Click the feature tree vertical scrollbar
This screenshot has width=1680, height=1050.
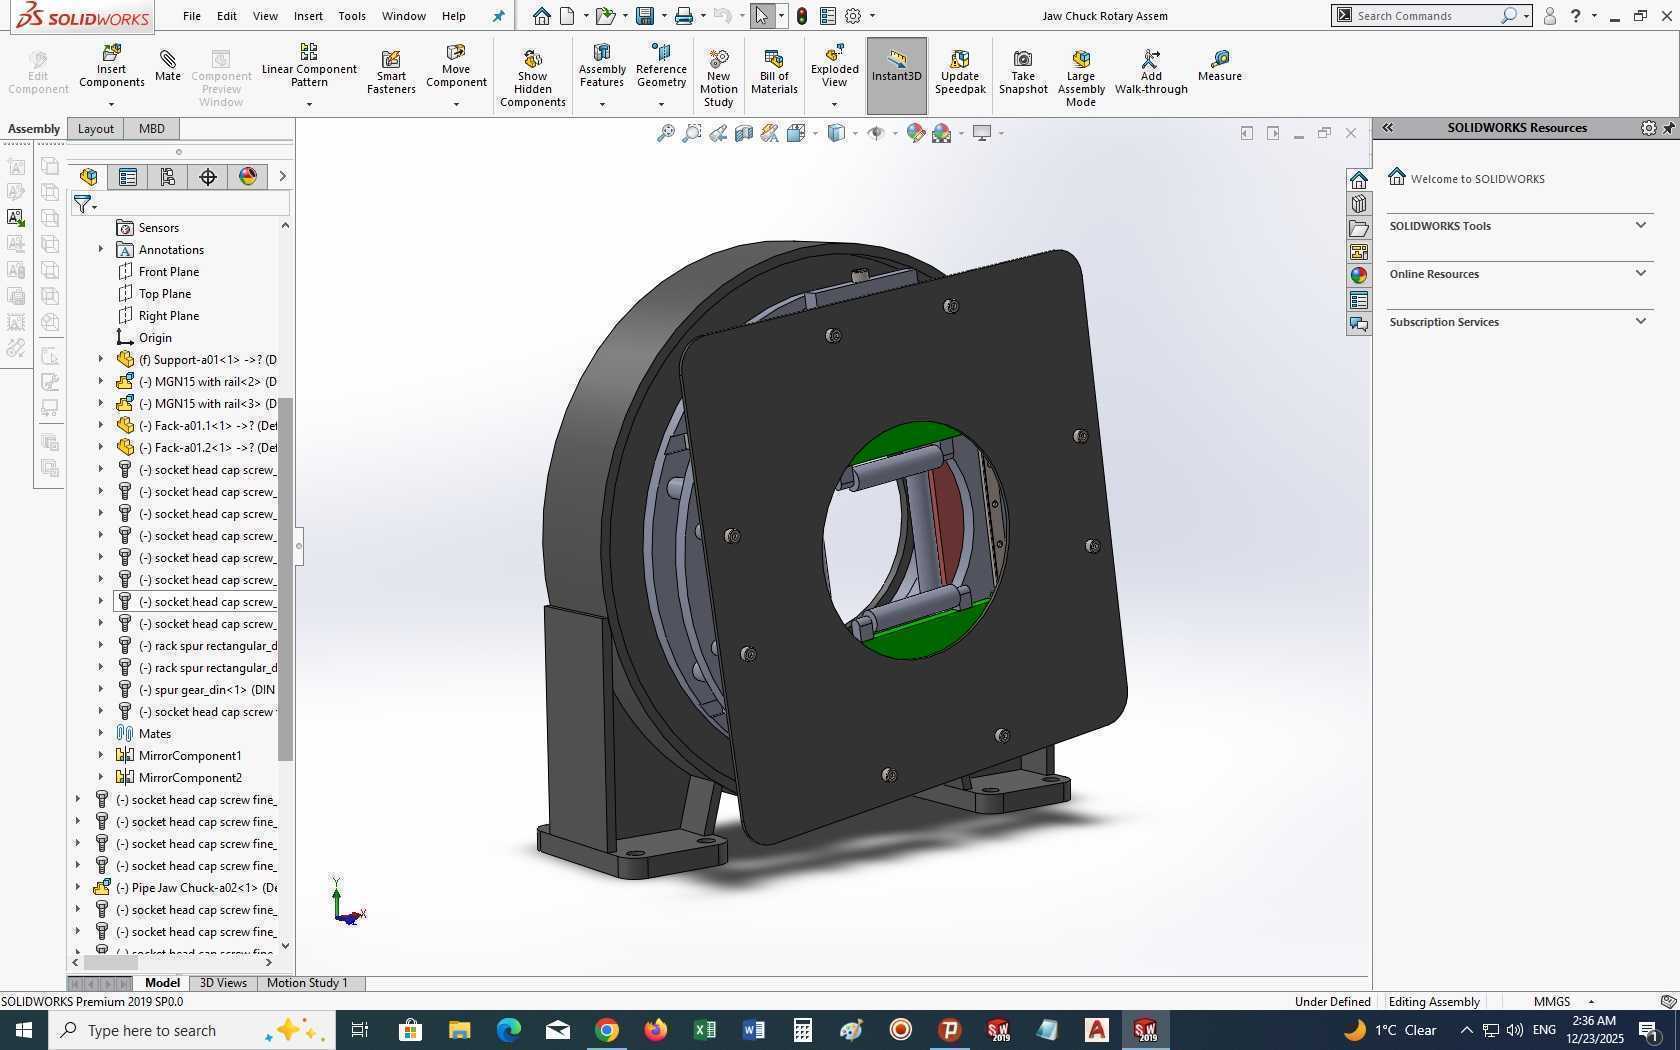[x=285, y=580]
